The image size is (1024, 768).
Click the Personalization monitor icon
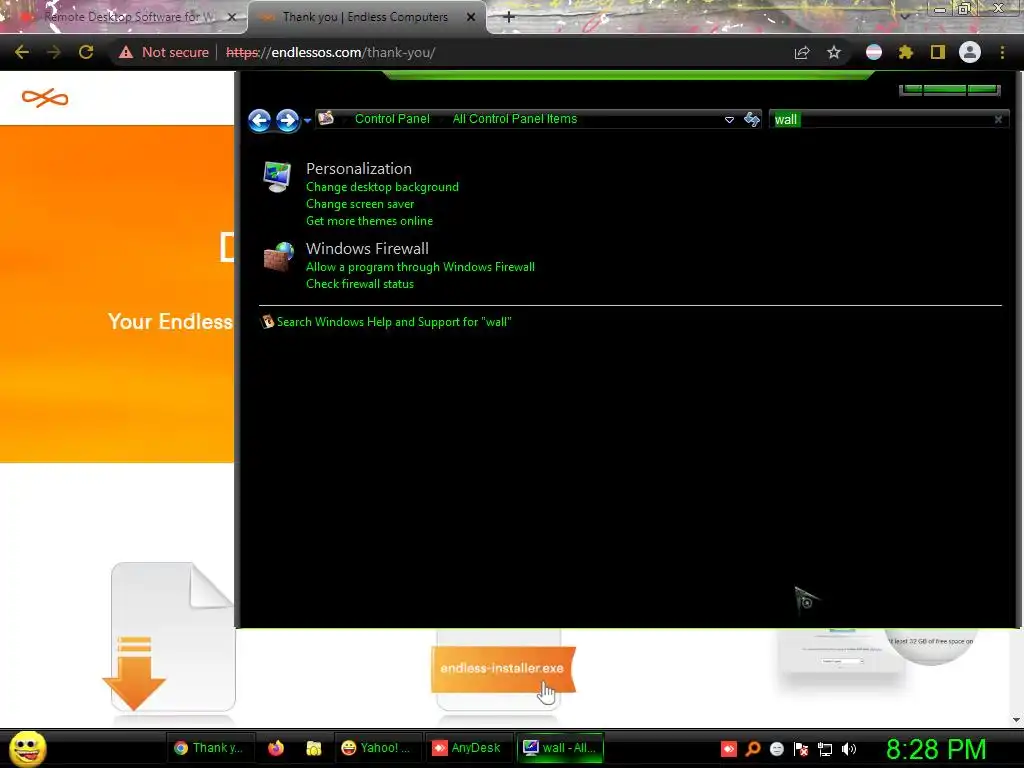[277, 176]
